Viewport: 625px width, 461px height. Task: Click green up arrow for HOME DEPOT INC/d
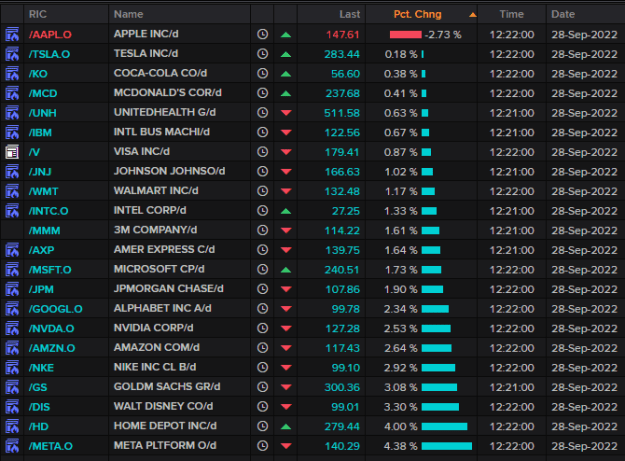click(x=286, y=427)
